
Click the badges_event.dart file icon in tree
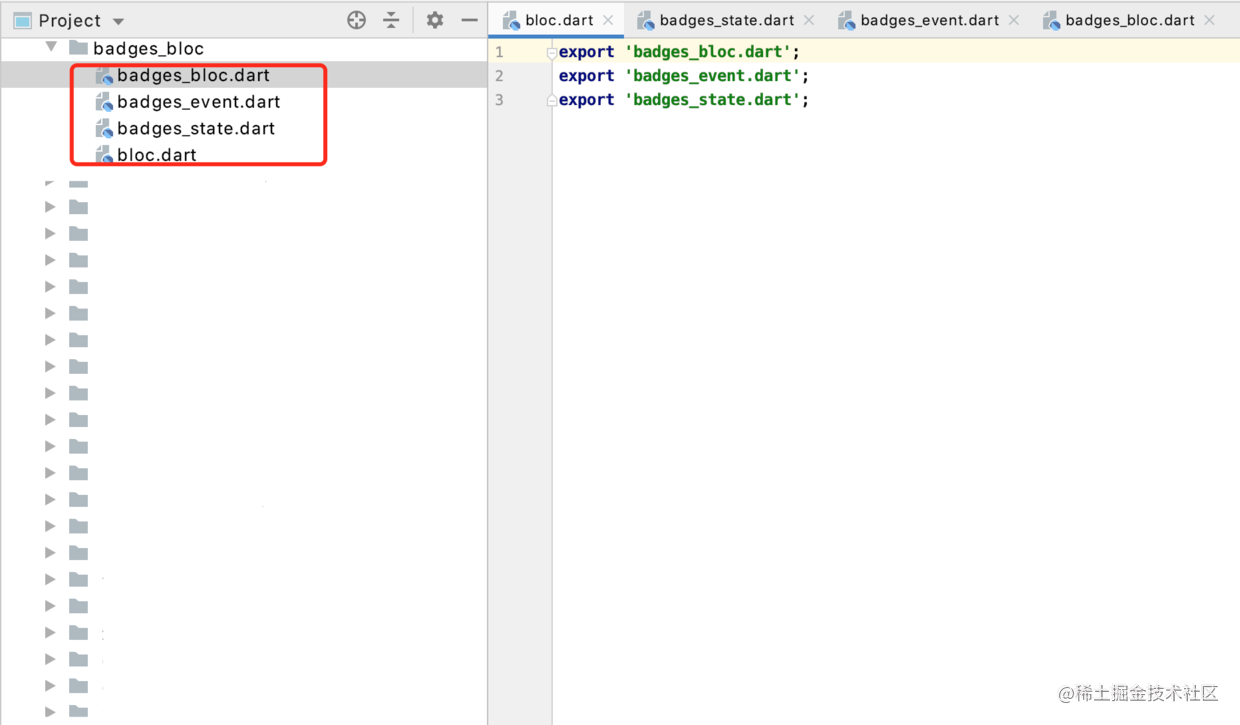click(103, 102)
